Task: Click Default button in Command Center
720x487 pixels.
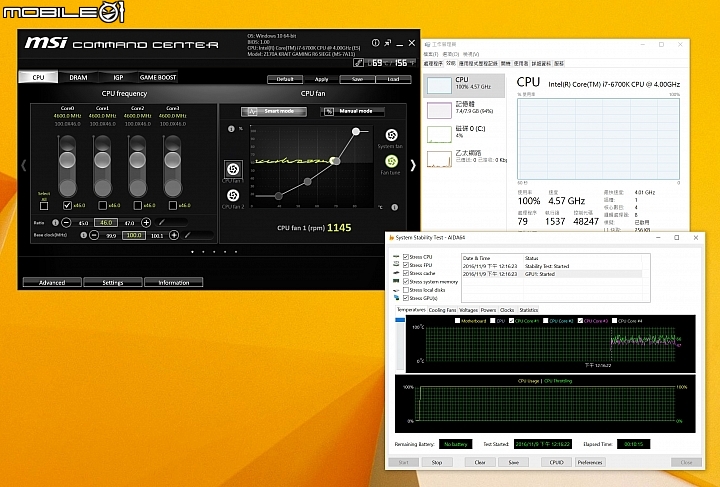Action: pos(285,79)
